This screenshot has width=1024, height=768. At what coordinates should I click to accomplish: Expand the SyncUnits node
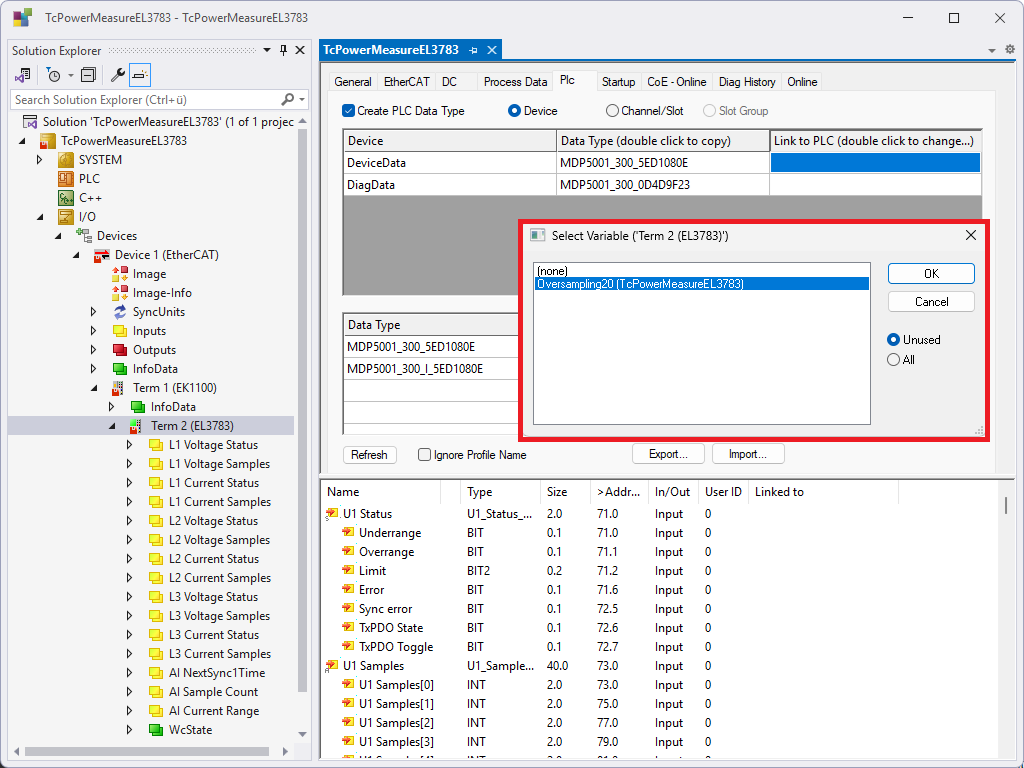click(x=94, y=312)
